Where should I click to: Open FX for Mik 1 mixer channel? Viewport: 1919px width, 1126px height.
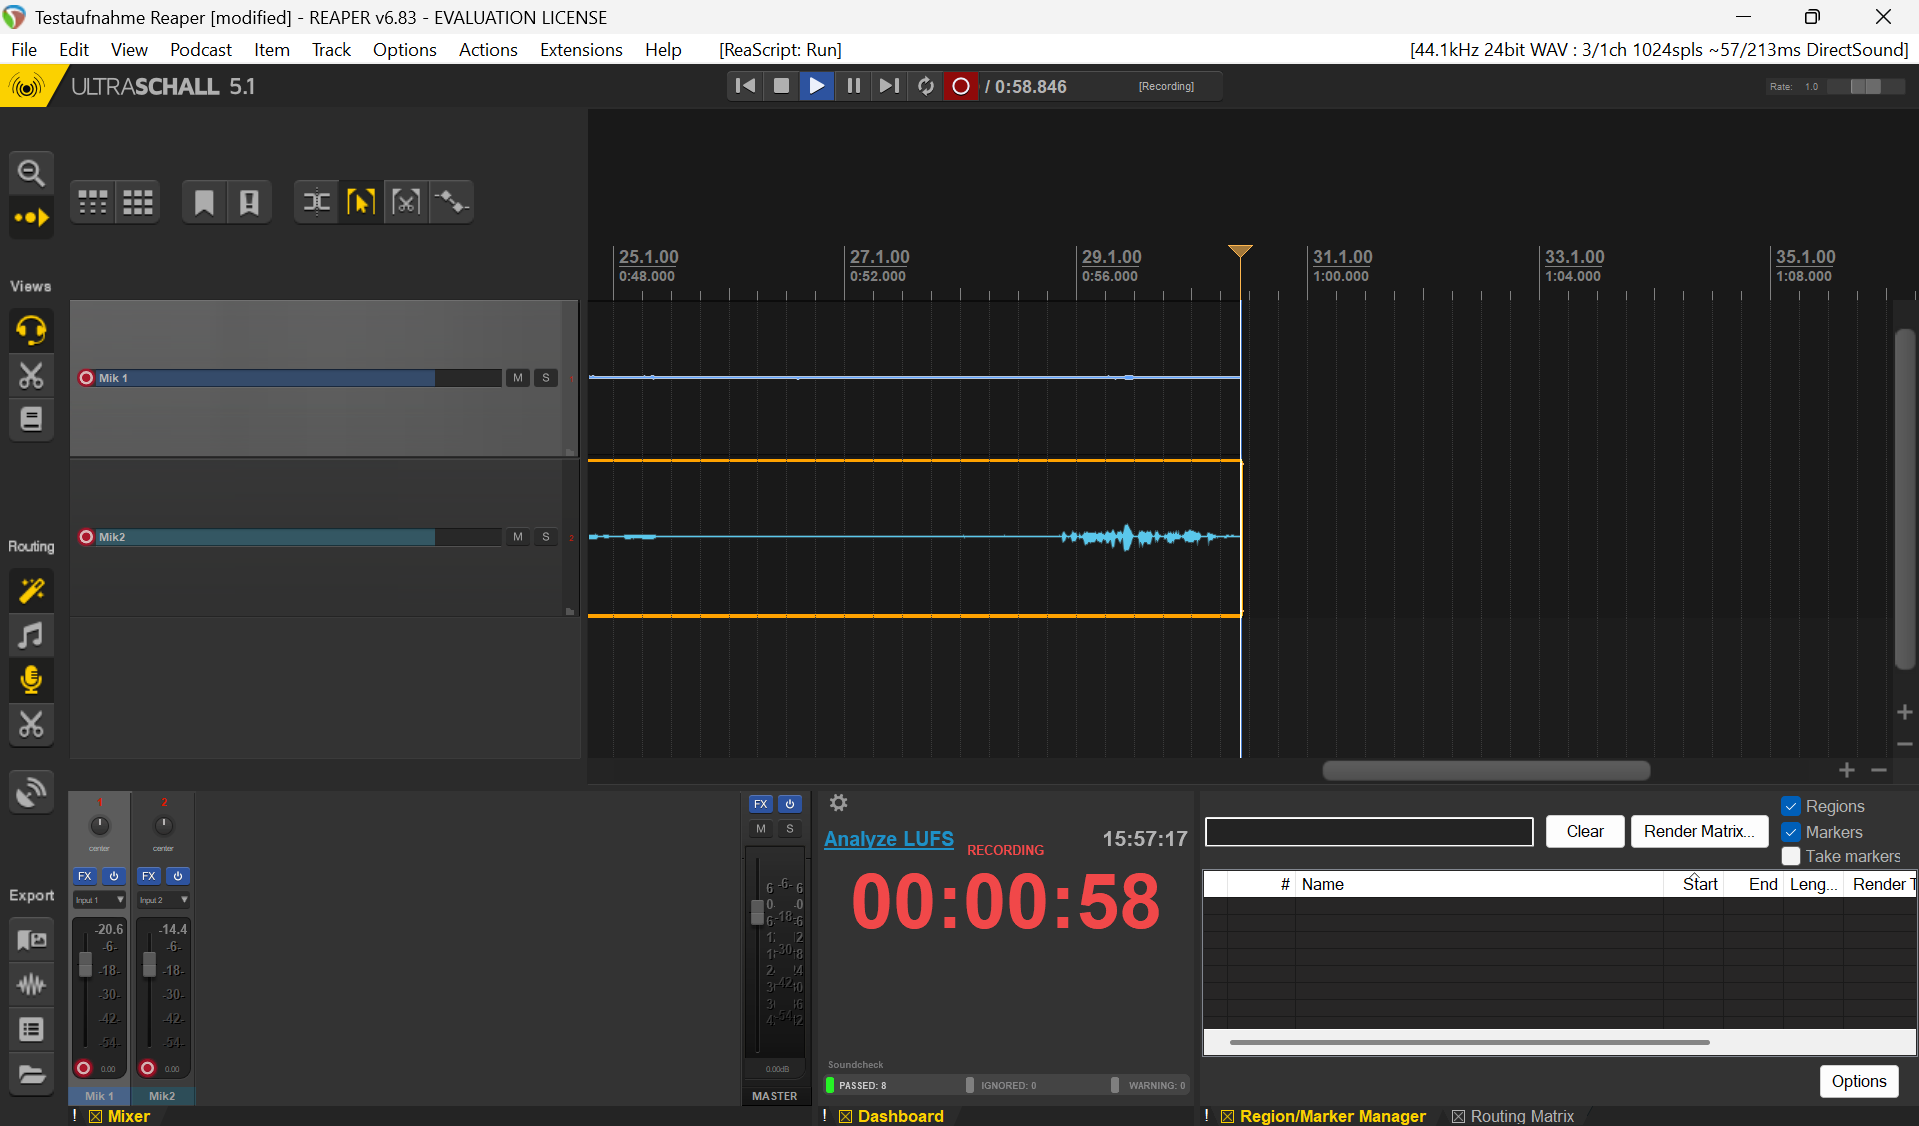85,876
